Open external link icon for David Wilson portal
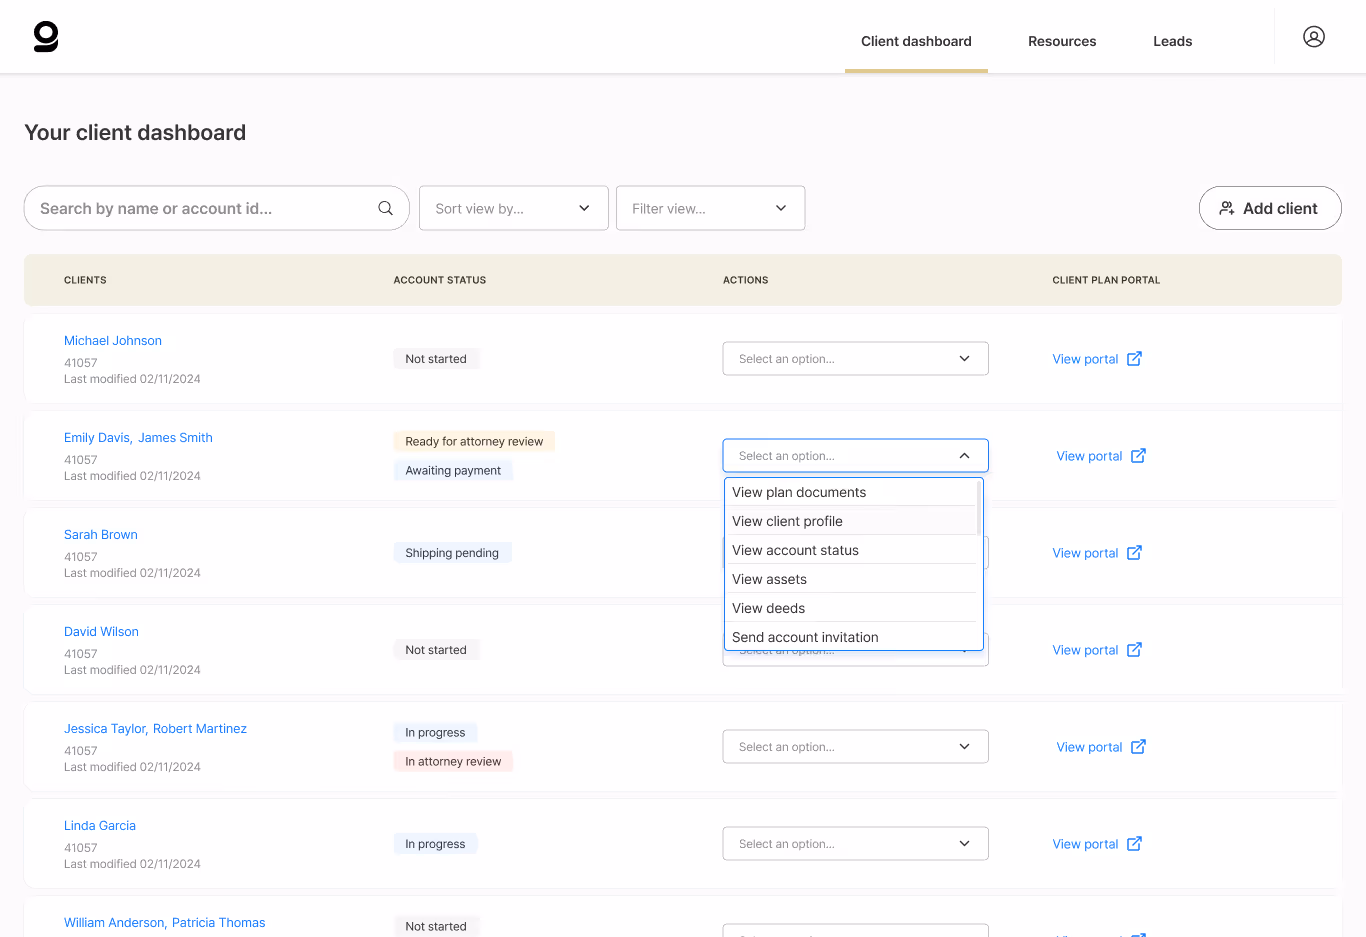 (x=1134, y=650)
